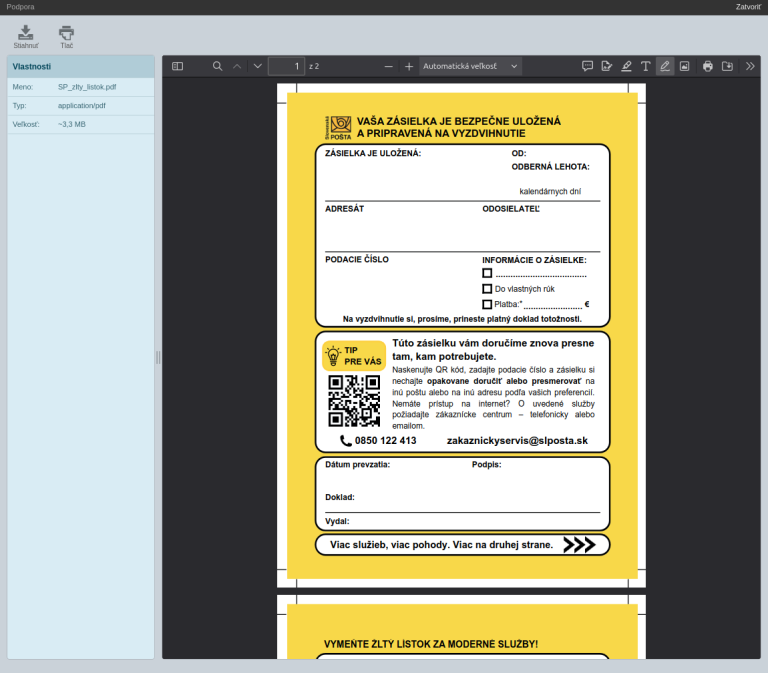
Task: Click the PODACIE ČÍSLO label
Action: [x=357, y=259]
